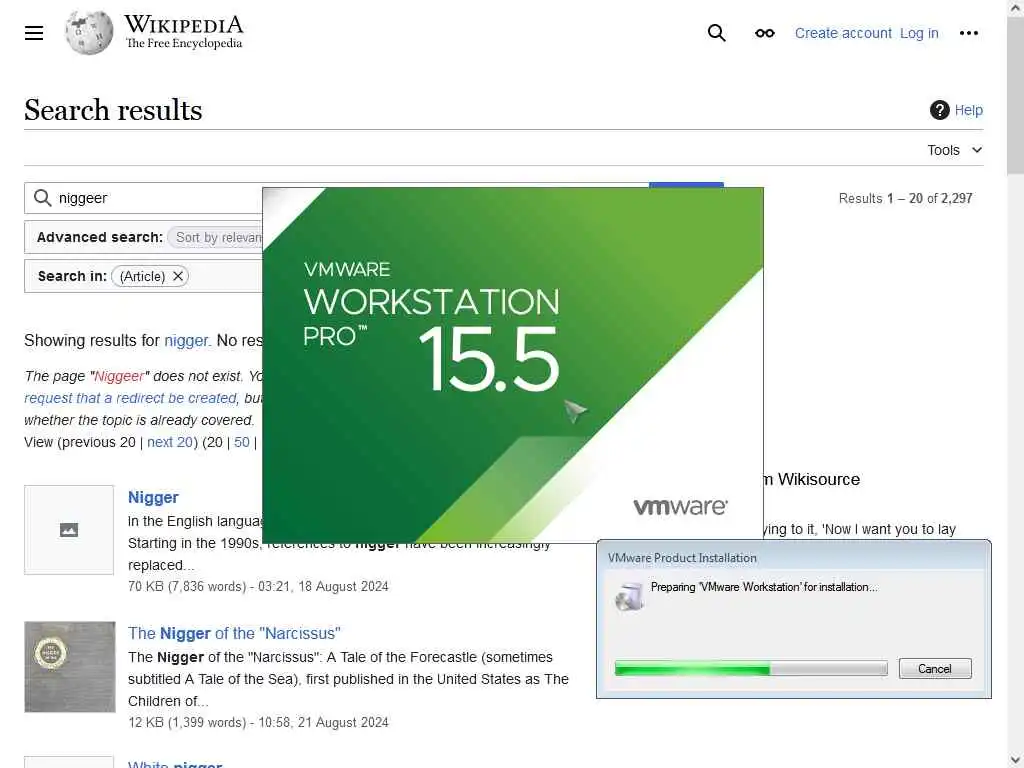Open the Narcissus book cover thumbnail
This screenshot has width=1024, height=768.
[70, 666]
